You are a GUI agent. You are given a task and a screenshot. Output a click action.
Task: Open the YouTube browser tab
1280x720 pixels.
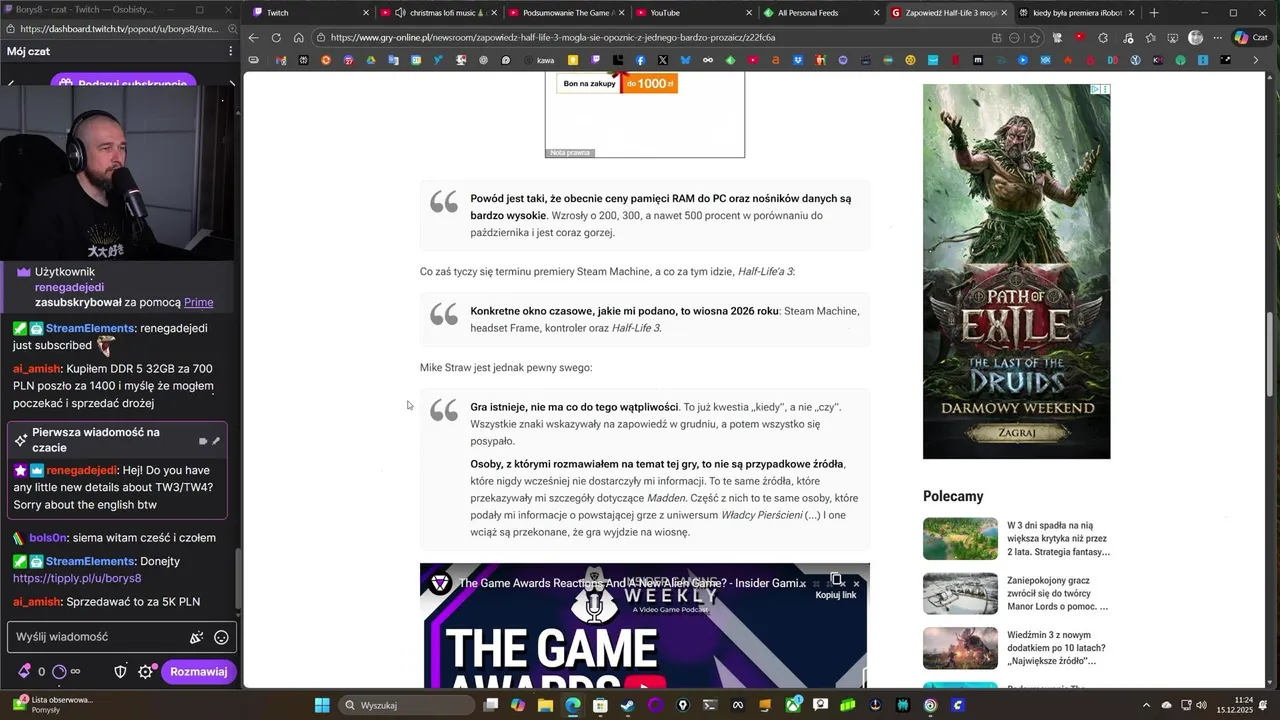click(695, 13)
